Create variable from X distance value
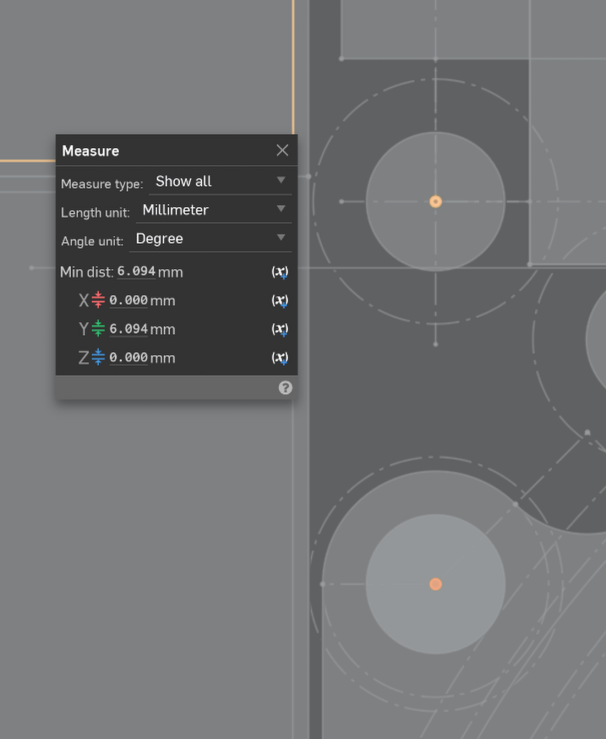 coord(280,300)
